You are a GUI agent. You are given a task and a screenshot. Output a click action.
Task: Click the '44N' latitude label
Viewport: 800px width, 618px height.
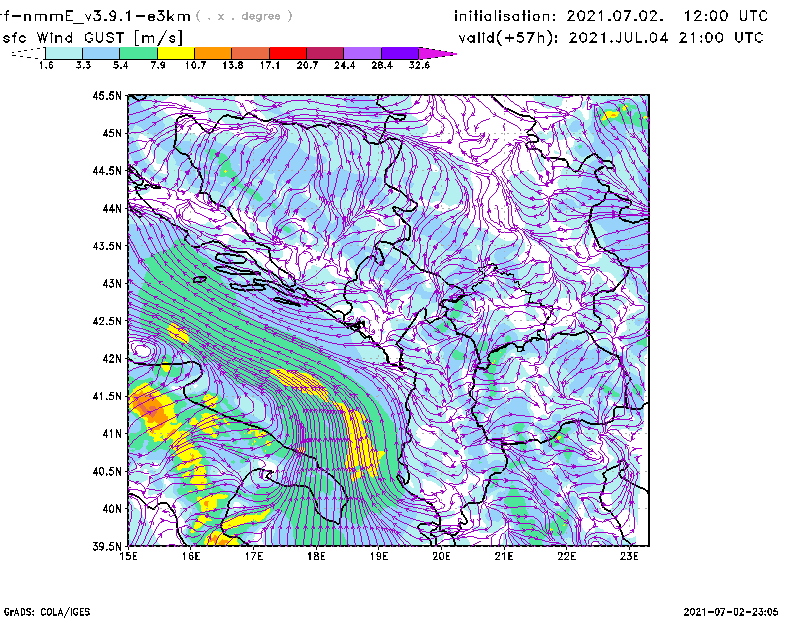pyautogui.click(x=112, y=208)
